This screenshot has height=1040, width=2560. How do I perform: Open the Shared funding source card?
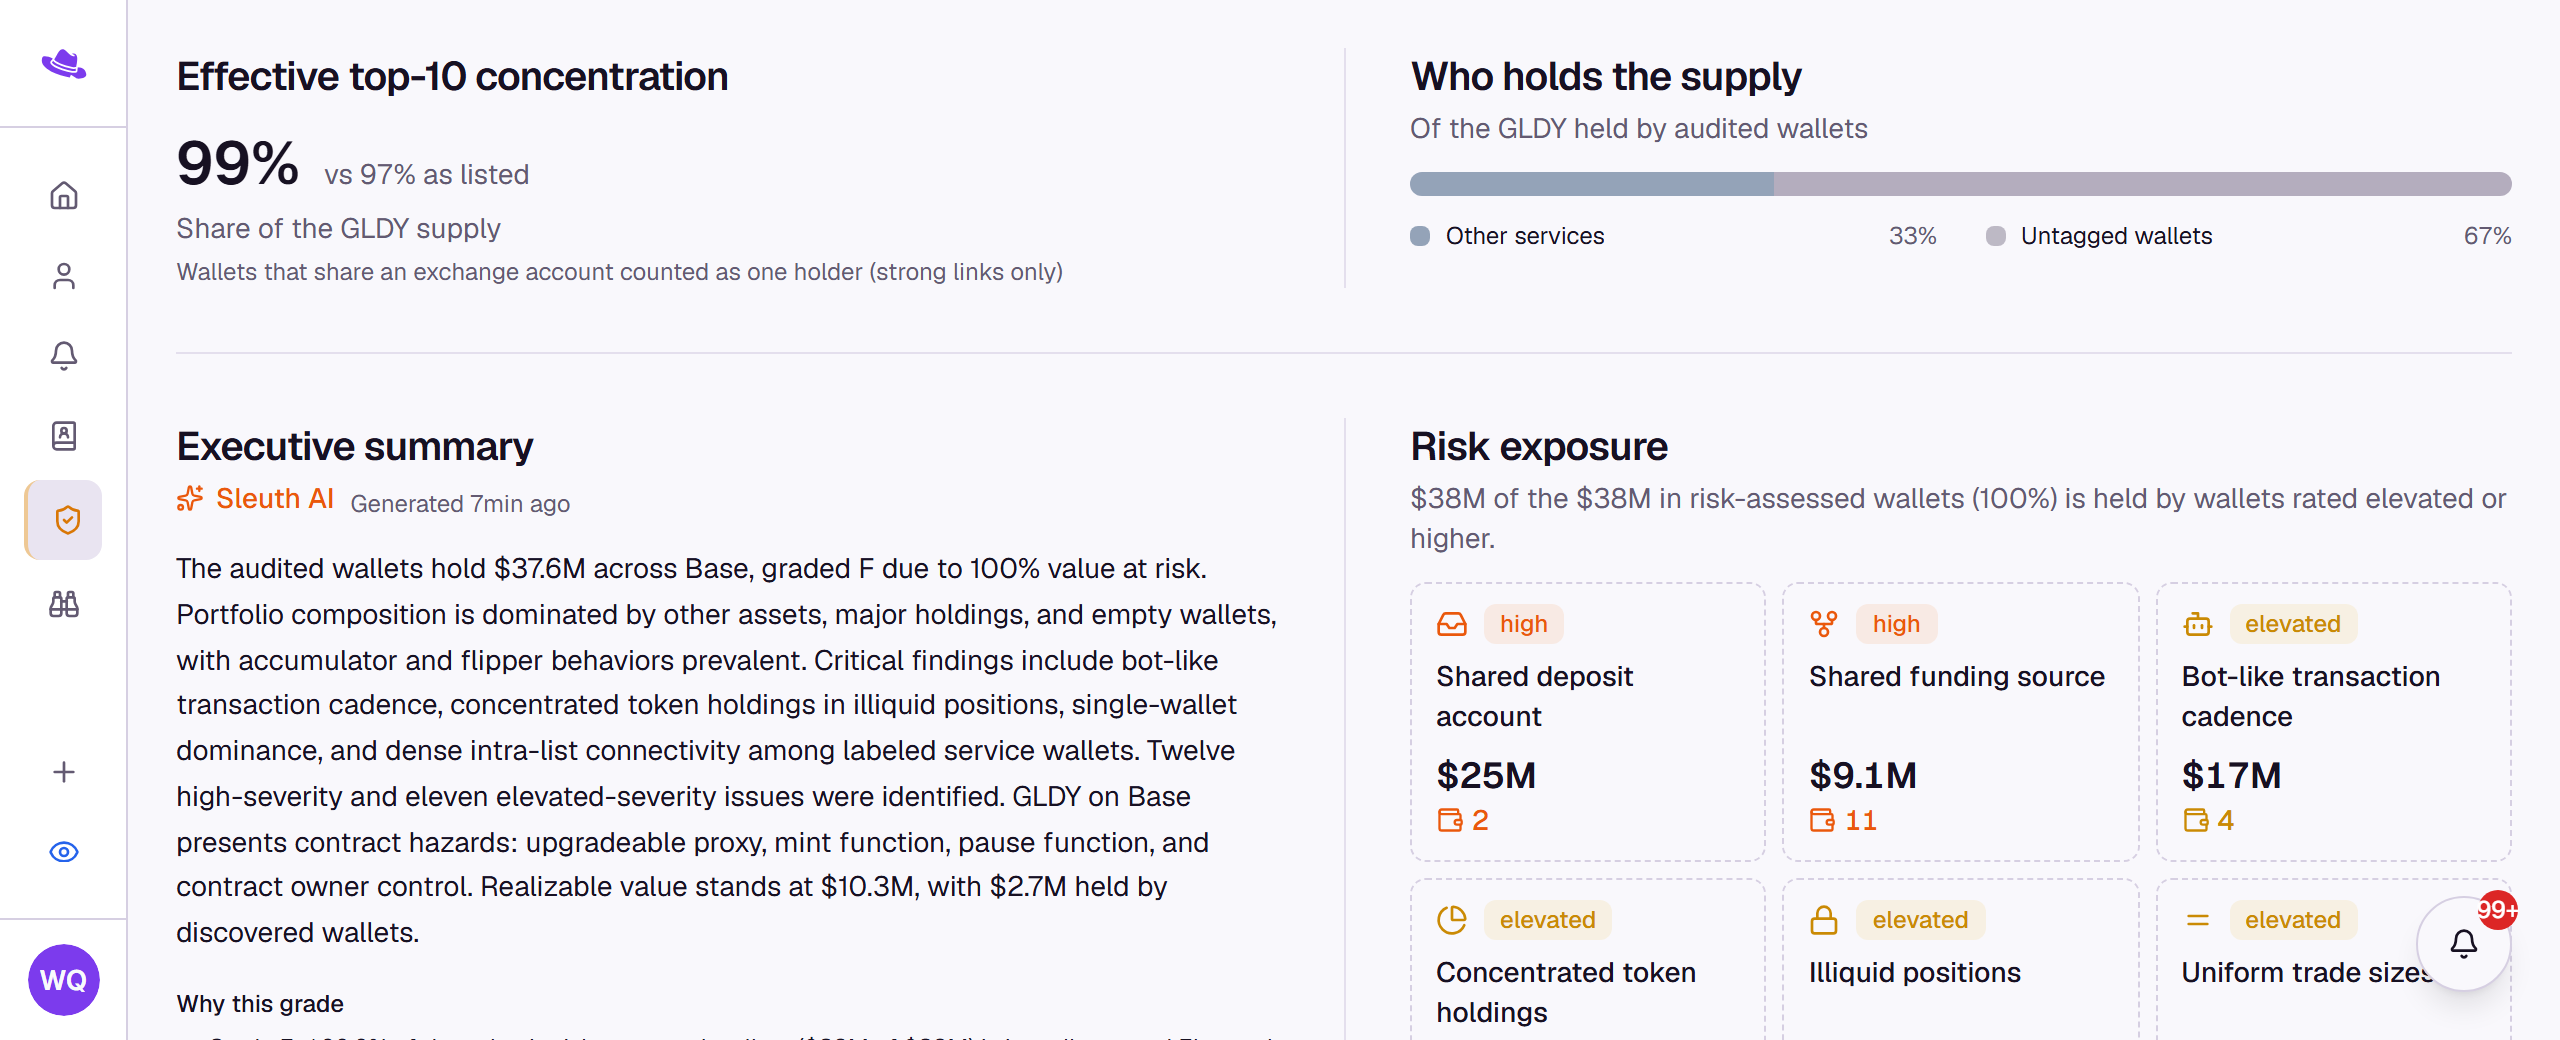coord(1960,721)
